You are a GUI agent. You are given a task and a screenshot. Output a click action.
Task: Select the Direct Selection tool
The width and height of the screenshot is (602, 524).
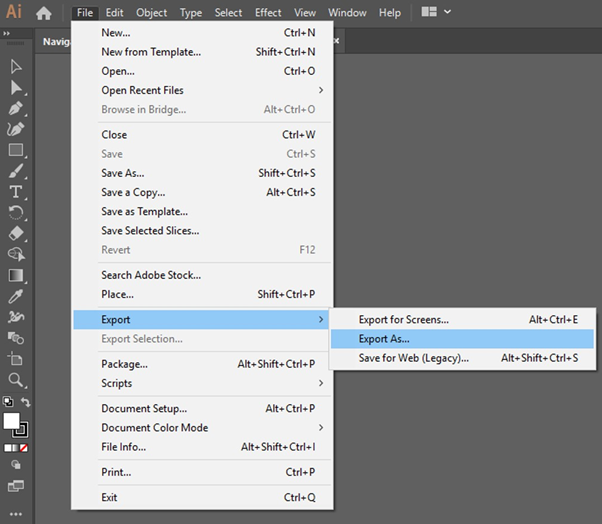click(x=16, y=88)
